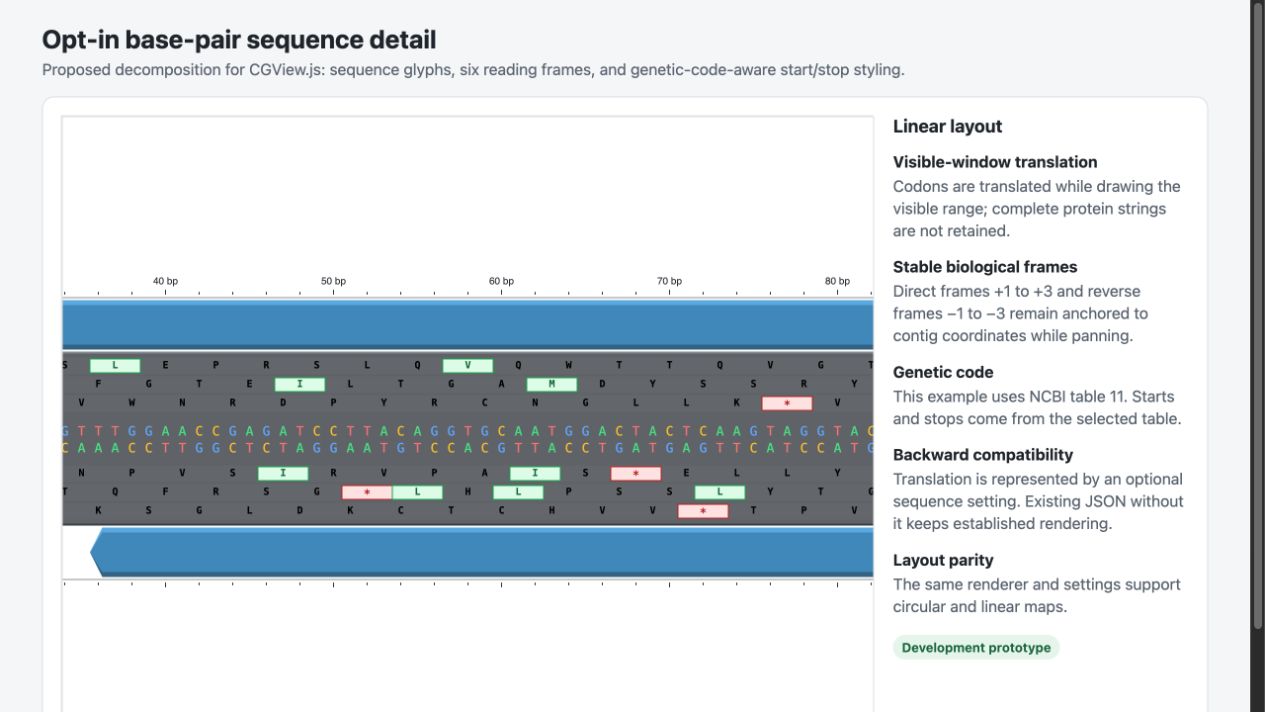Click the 'This example uses NCBI table 11' text
Screen dimensions: 1265x712
click(x=1037, y=408)
